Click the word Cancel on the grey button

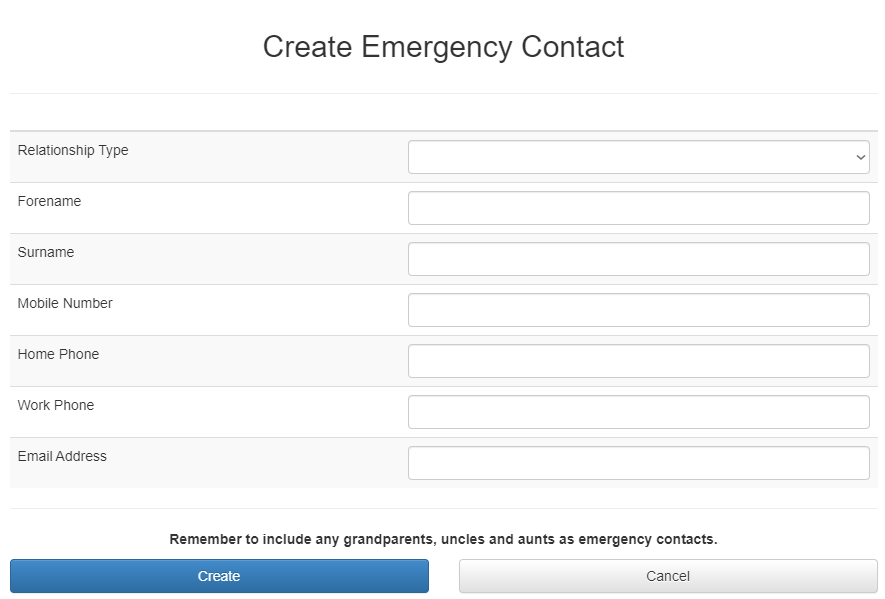(x=668, y=576)
